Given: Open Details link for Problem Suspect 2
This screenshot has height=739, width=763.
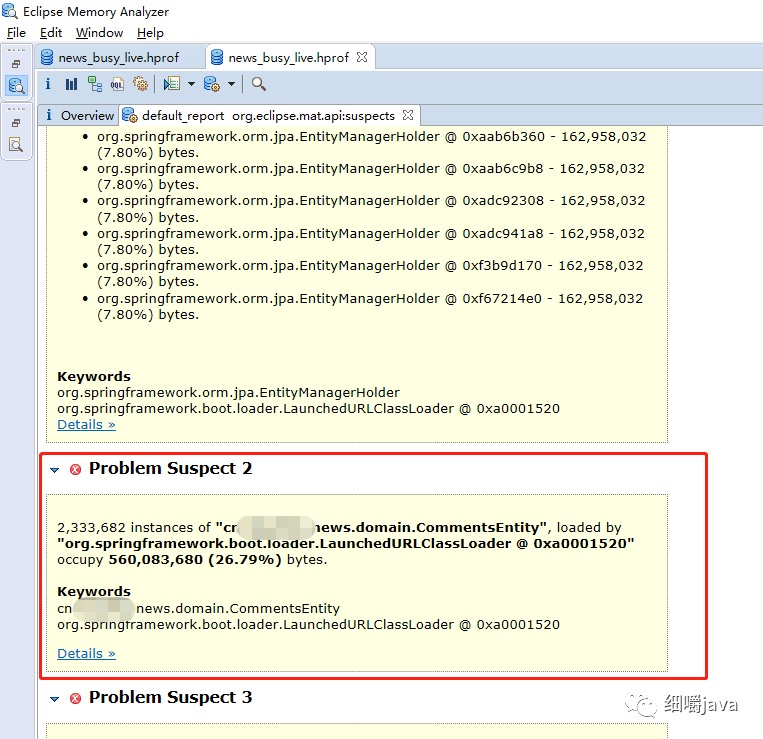Looking at the screenshot, I should [86, 653].
